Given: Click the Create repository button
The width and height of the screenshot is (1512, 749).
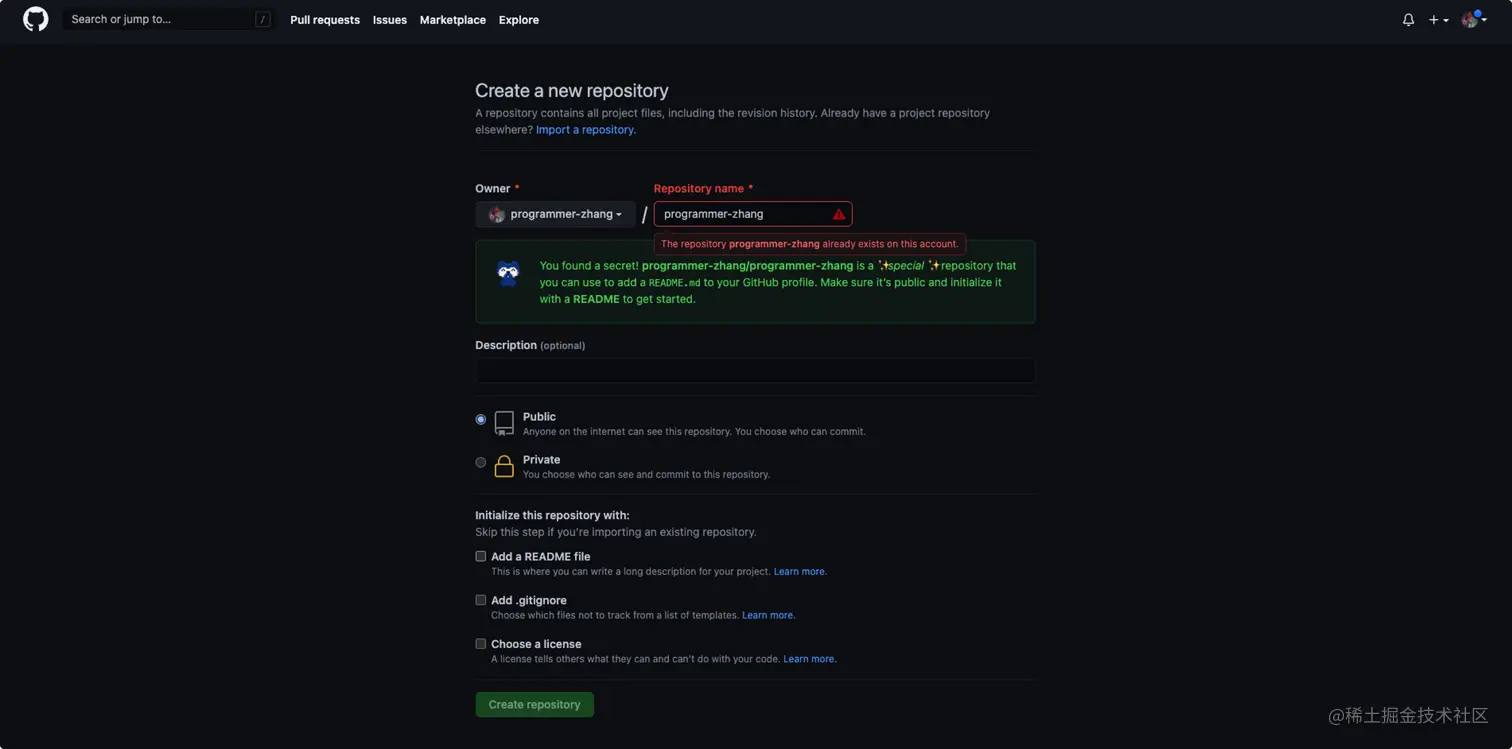Looking at the screenshot, I should [x=535, y=705].
